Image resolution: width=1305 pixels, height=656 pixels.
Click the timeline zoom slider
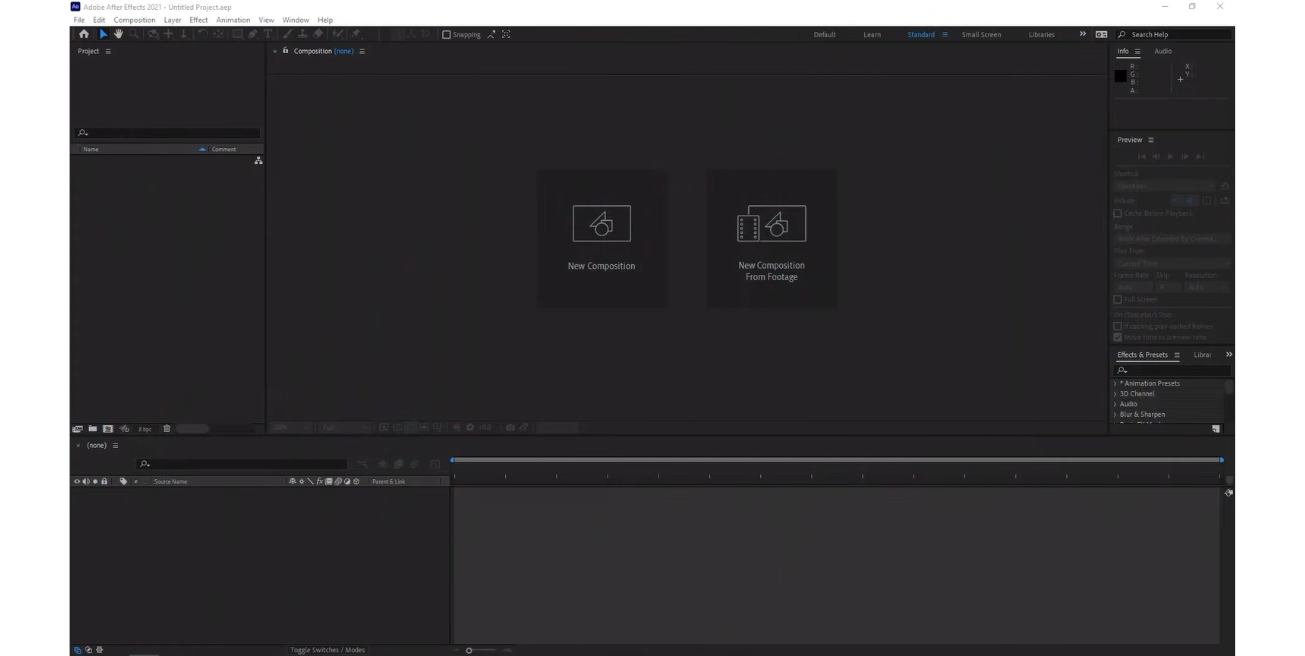[x=482, y=651]
